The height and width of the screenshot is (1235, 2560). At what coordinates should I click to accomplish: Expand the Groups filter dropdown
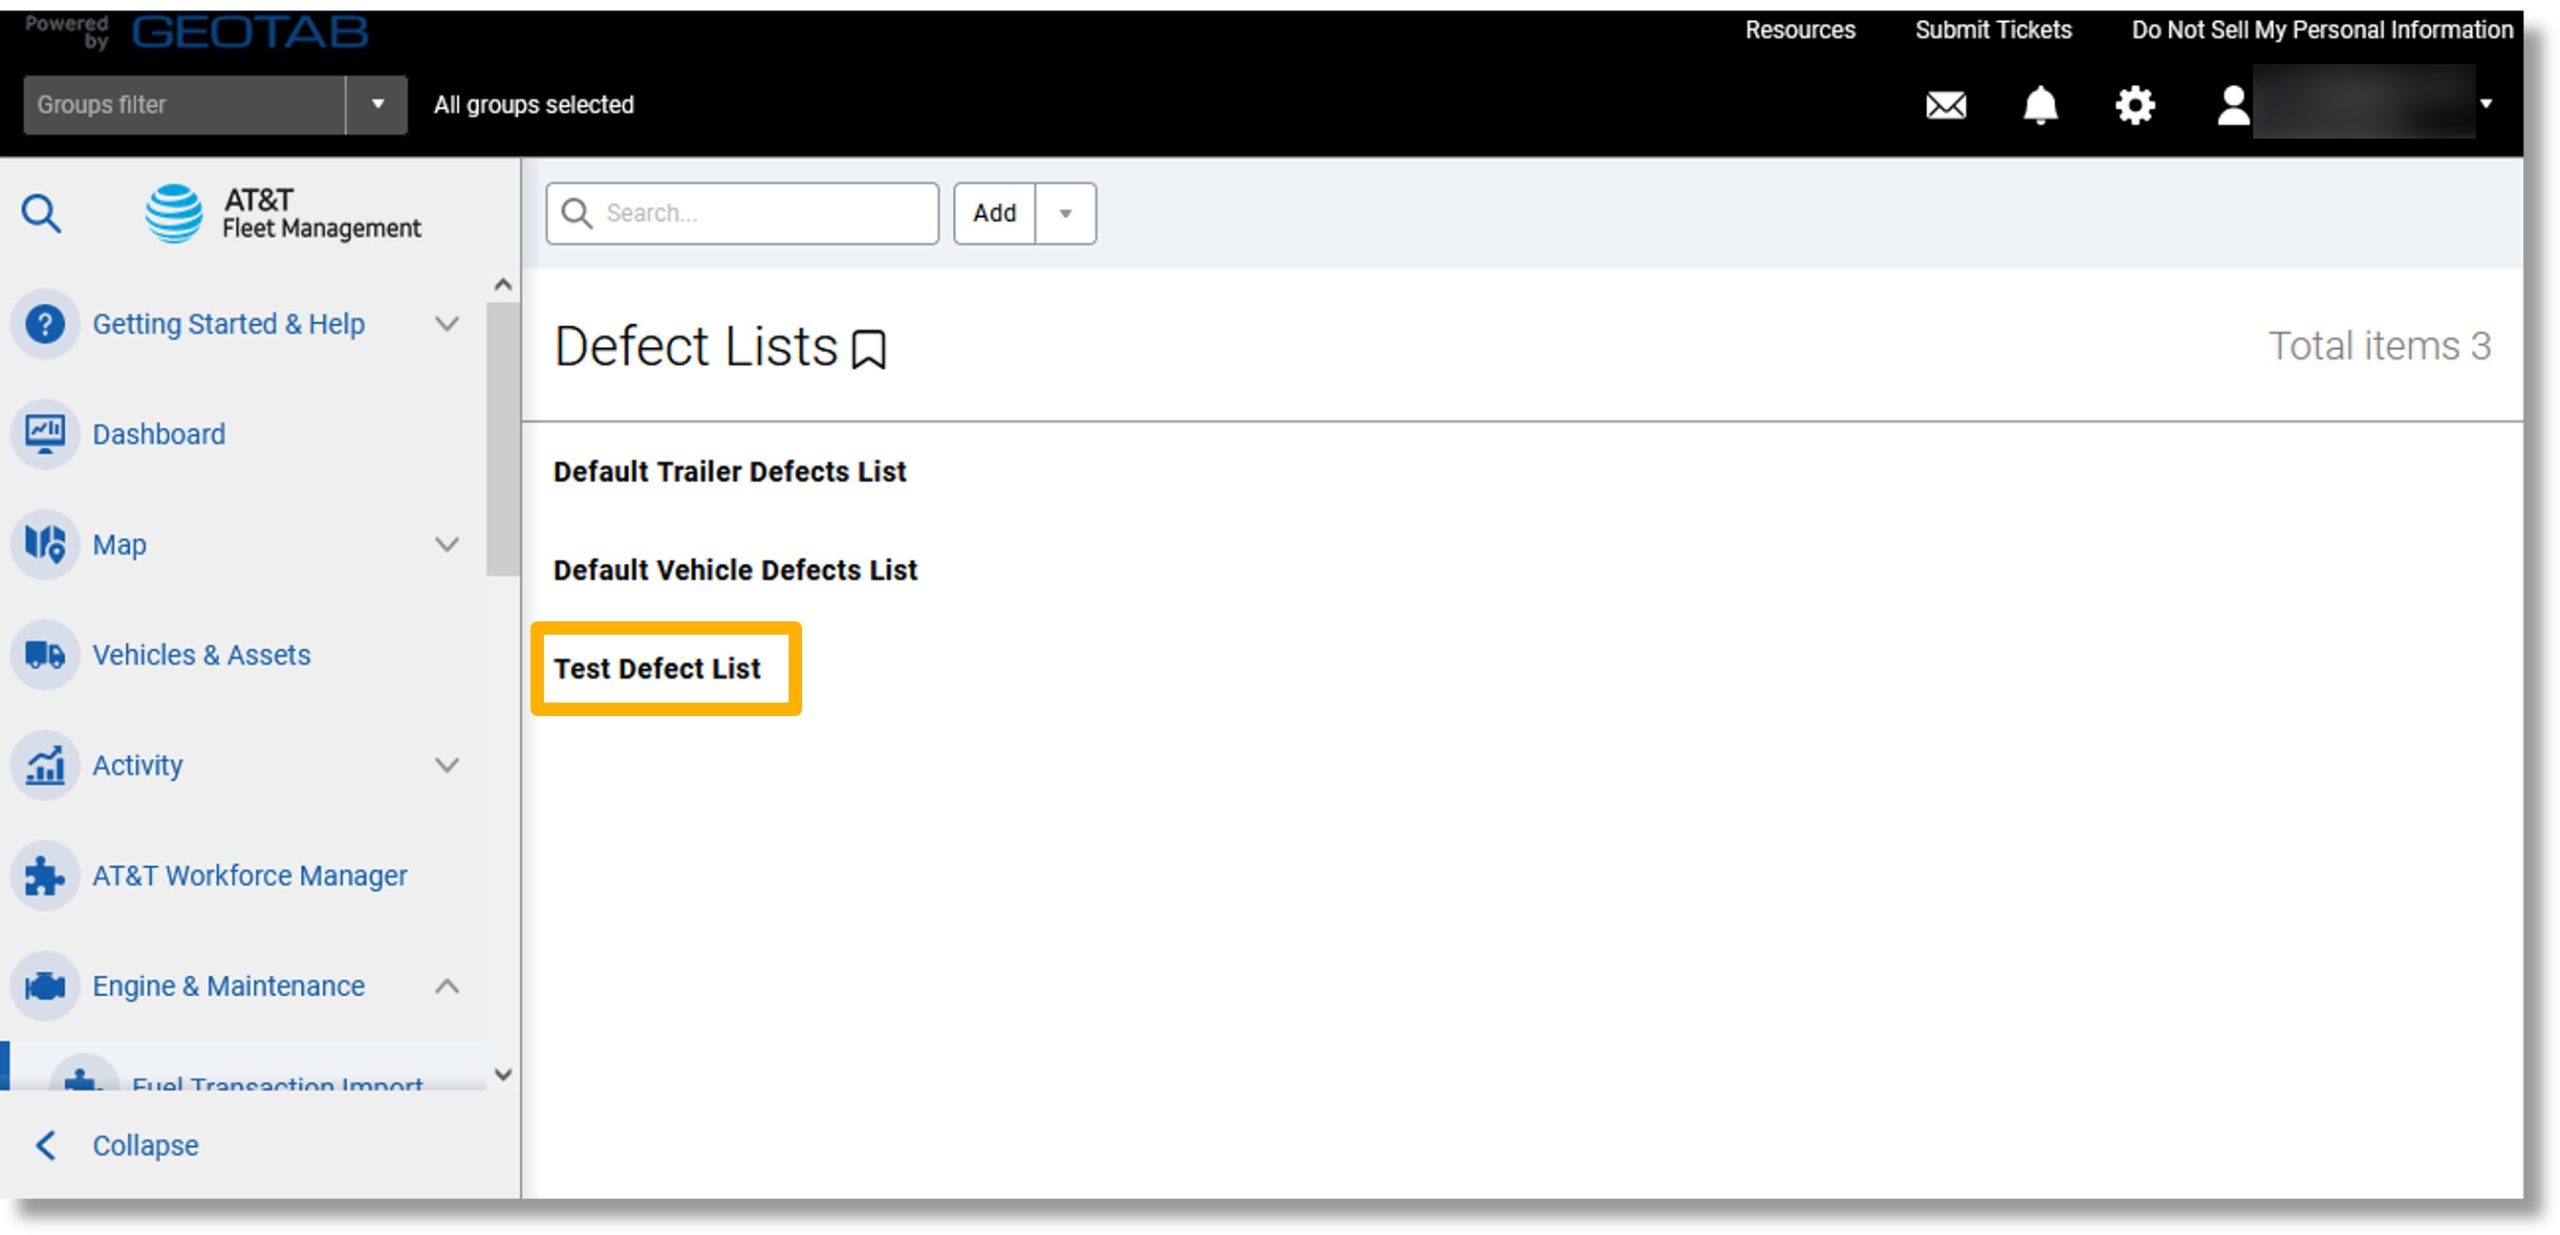pos(372,105)
